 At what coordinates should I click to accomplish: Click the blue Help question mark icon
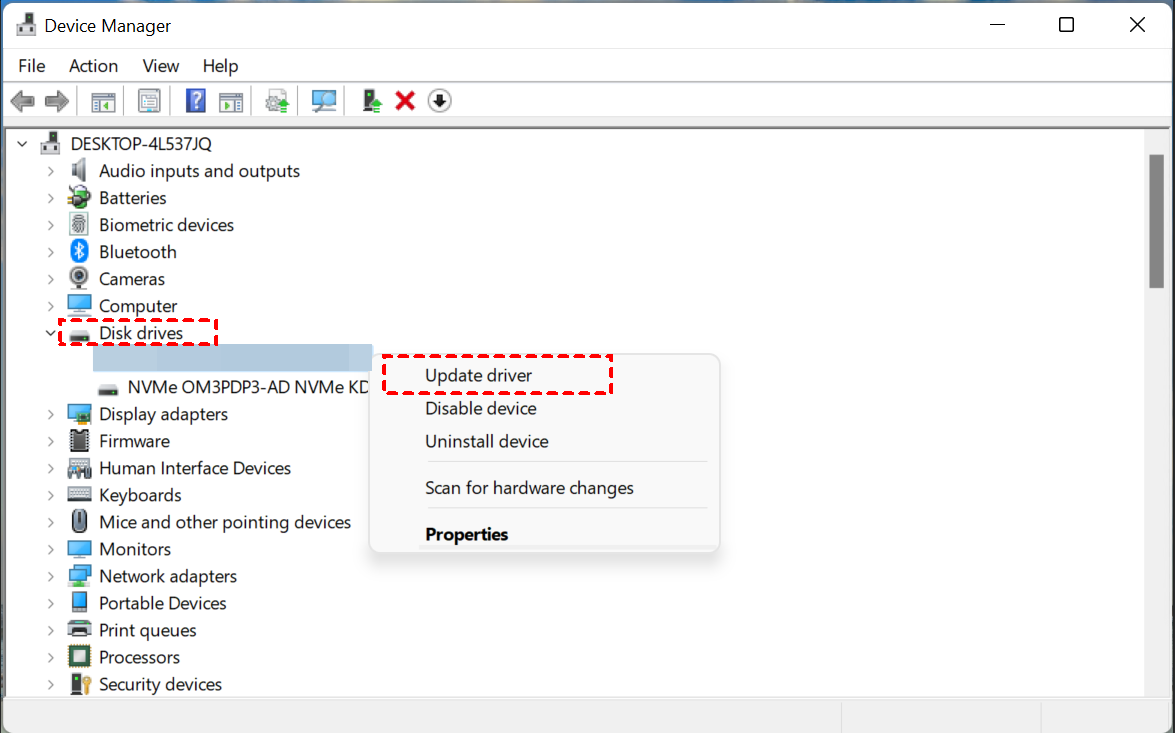point(196,100)
